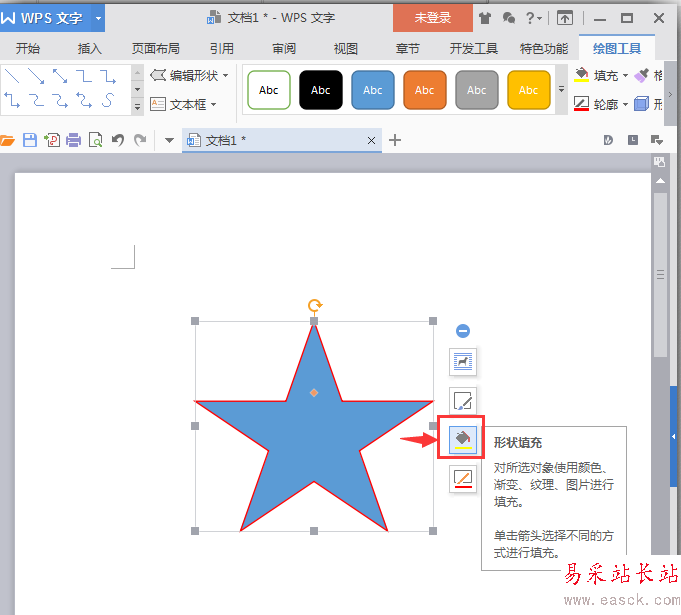Open the 开始 tab
The image size is (681, 615).
click(x=28, y=48)
